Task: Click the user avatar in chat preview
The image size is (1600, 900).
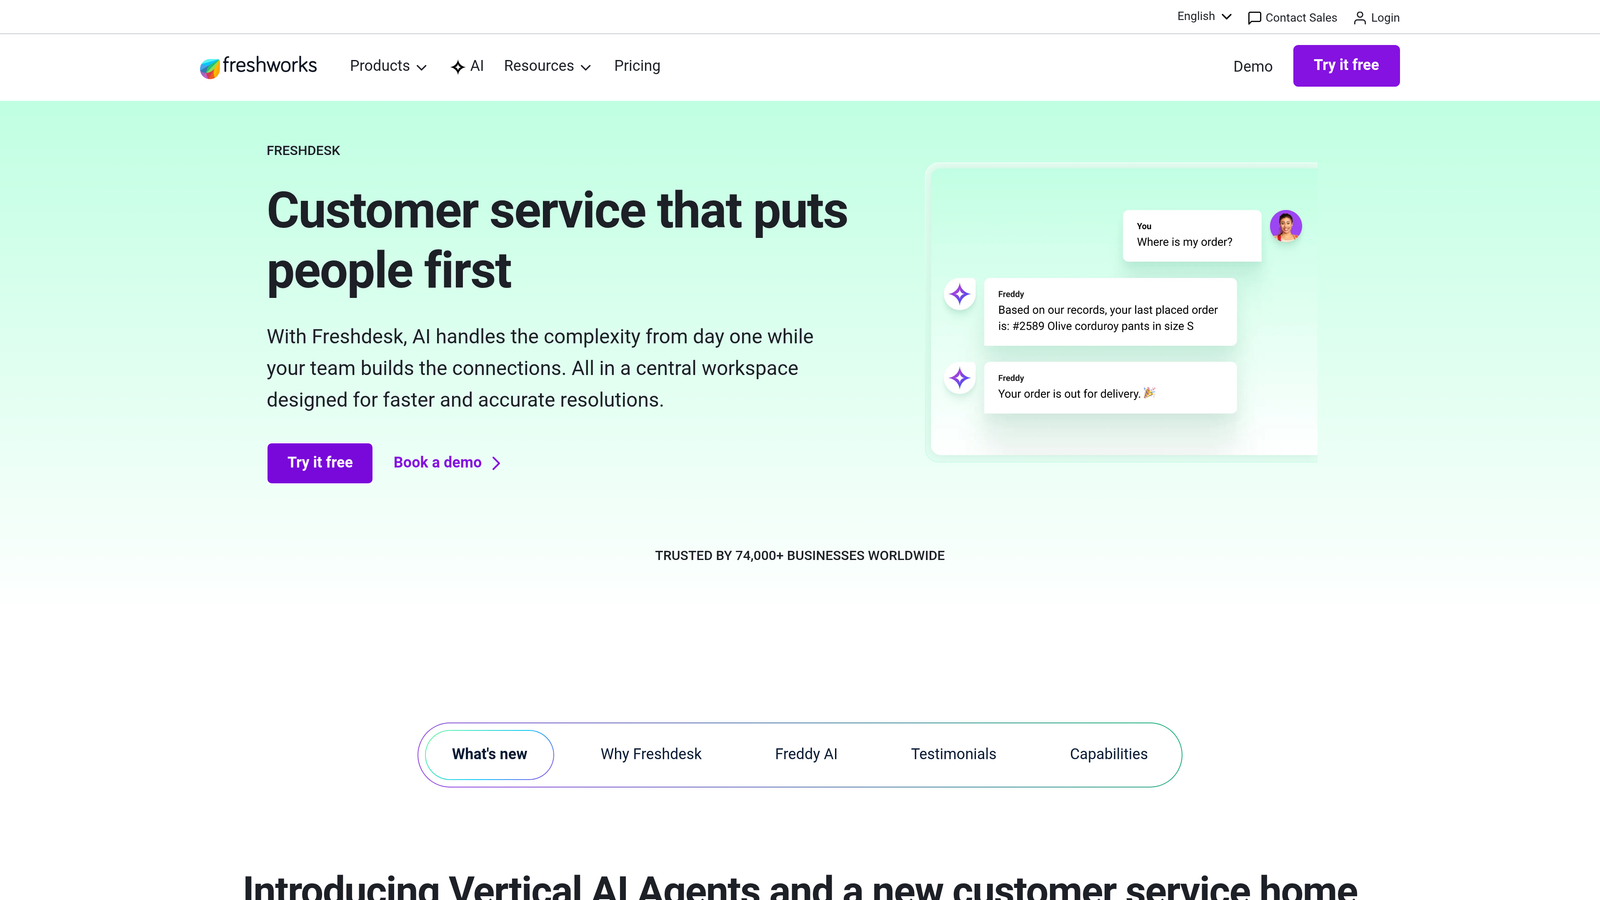Action: click(1286, 226)
